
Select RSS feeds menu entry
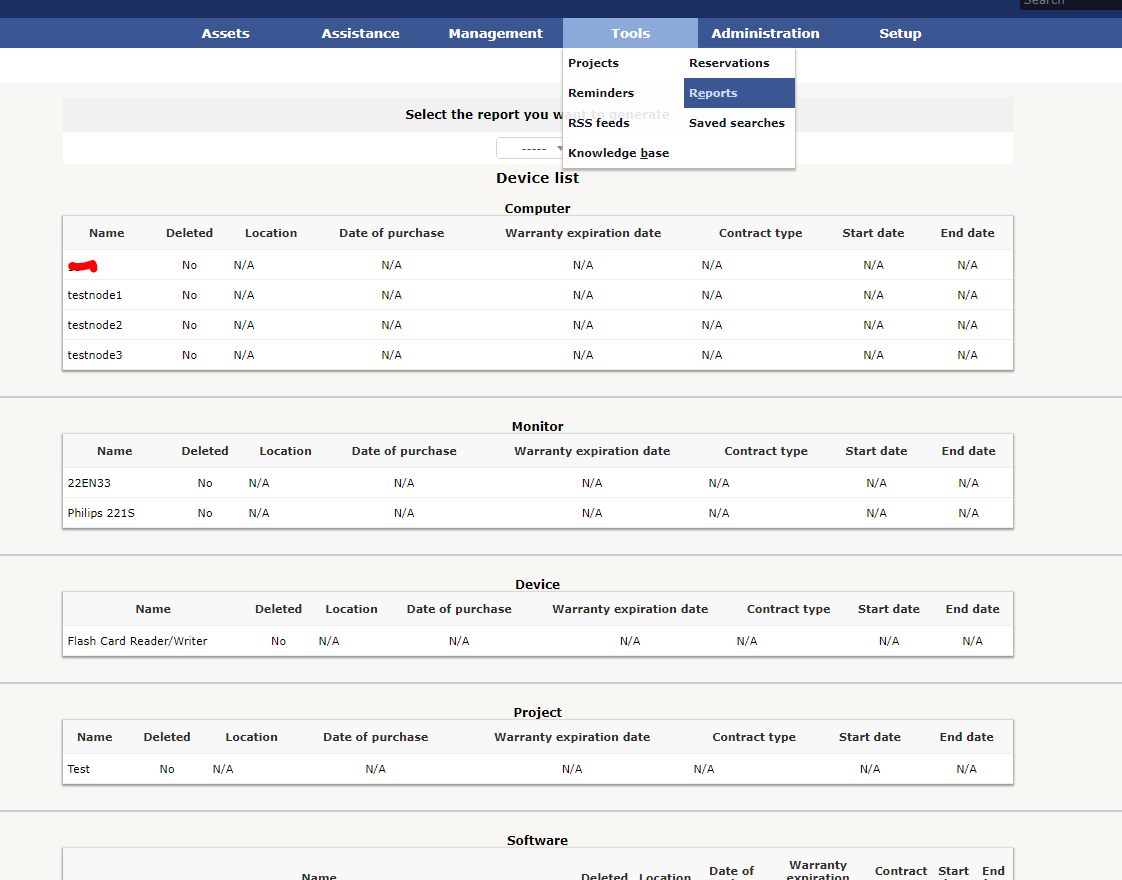[x=599, y=123]
